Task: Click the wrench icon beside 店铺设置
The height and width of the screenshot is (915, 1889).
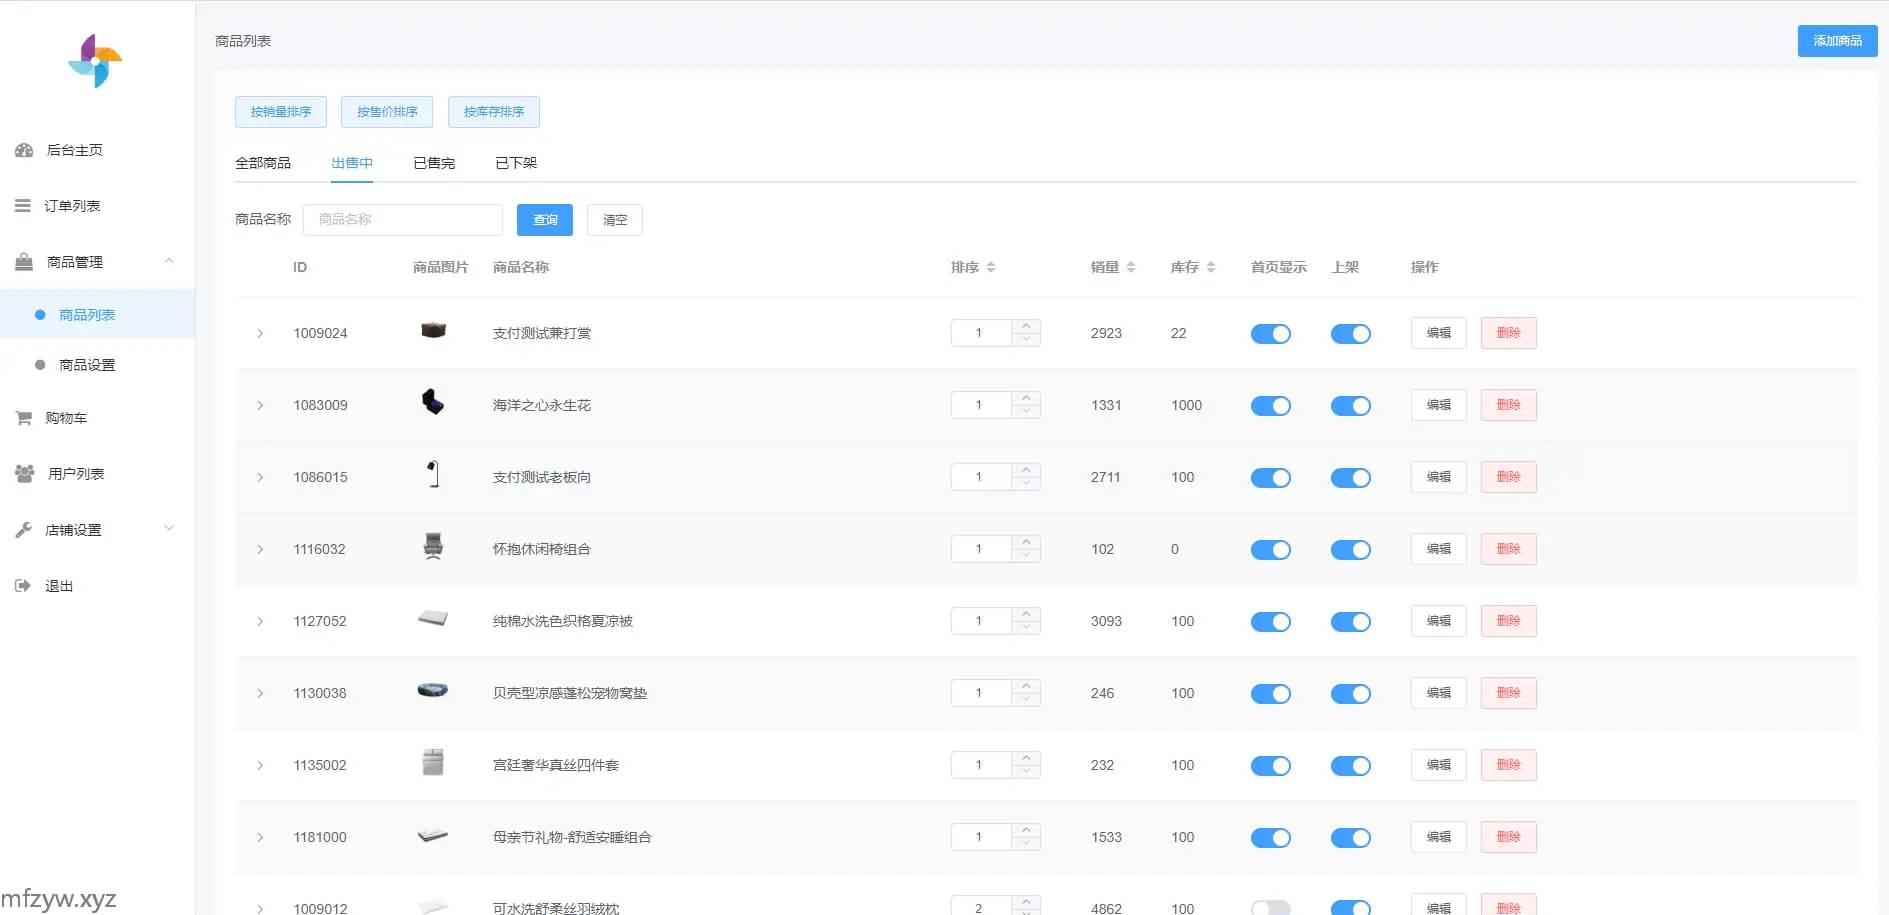Action: coord(23,530)
